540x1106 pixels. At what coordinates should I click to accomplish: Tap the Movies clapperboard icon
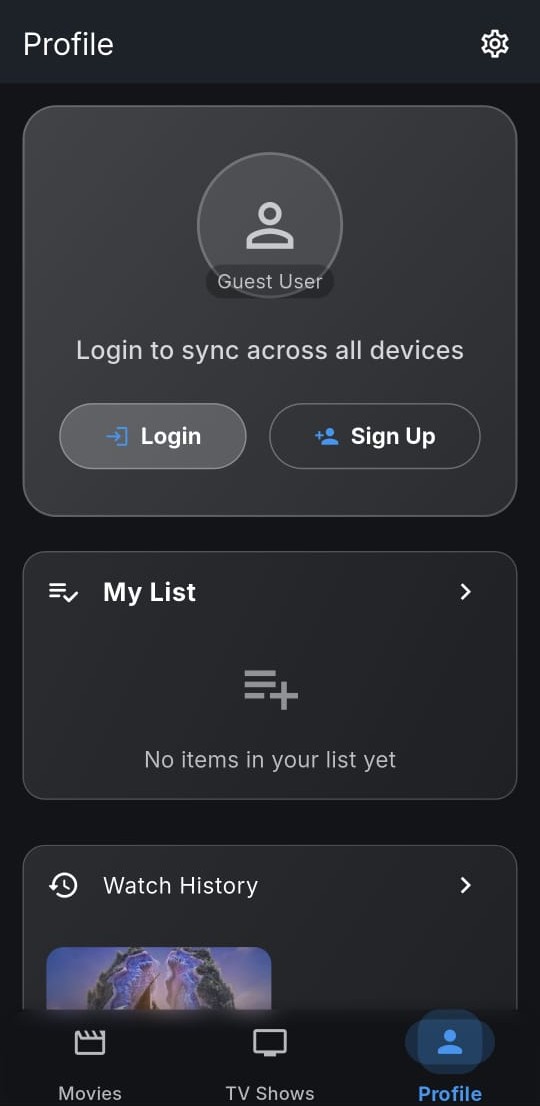[90, 1043]
